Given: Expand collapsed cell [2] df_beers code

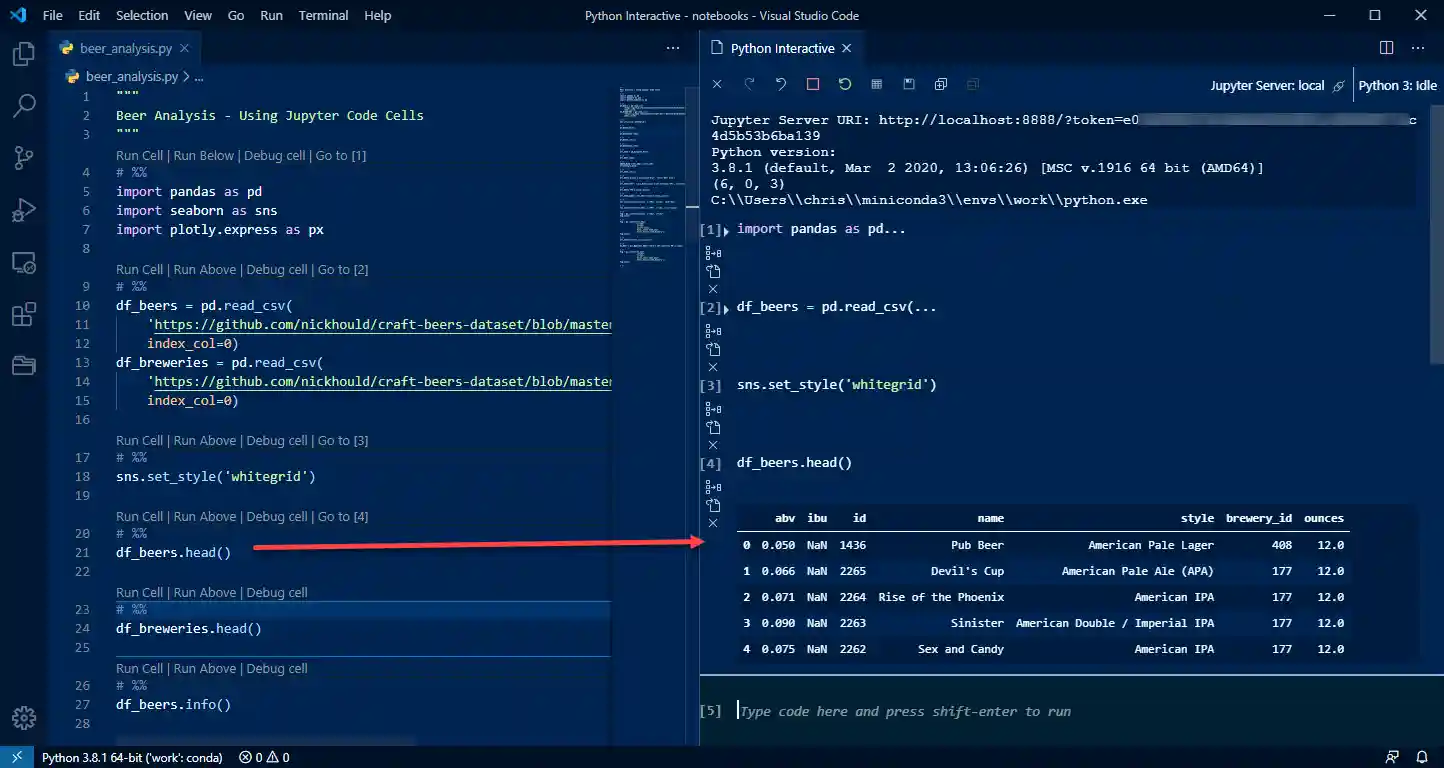Looking at the screenshot, I should [x=726, y=309].
